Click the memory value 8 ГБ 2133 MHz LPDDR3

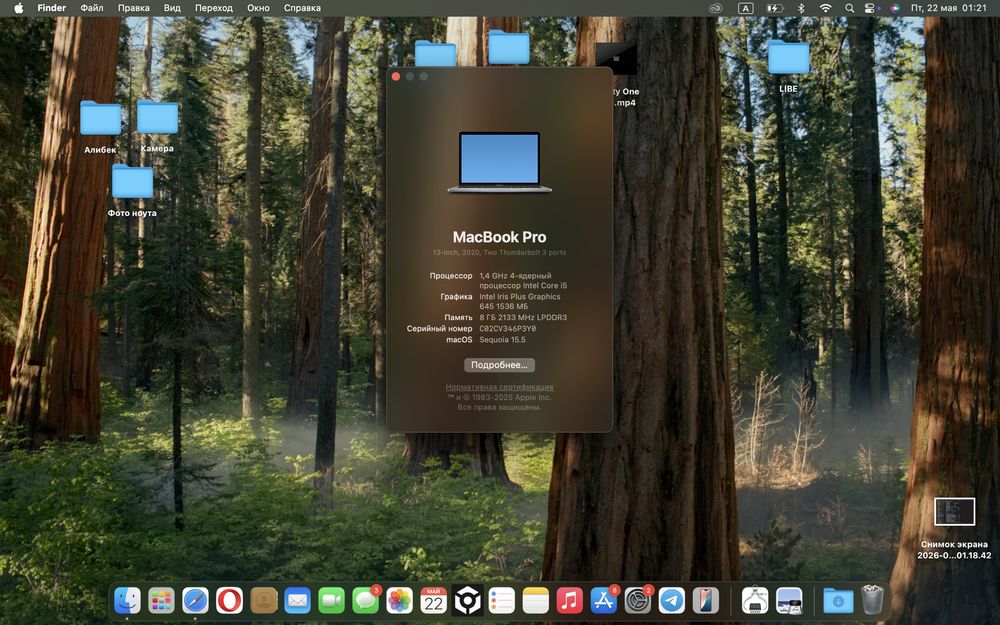click(523, 317)
